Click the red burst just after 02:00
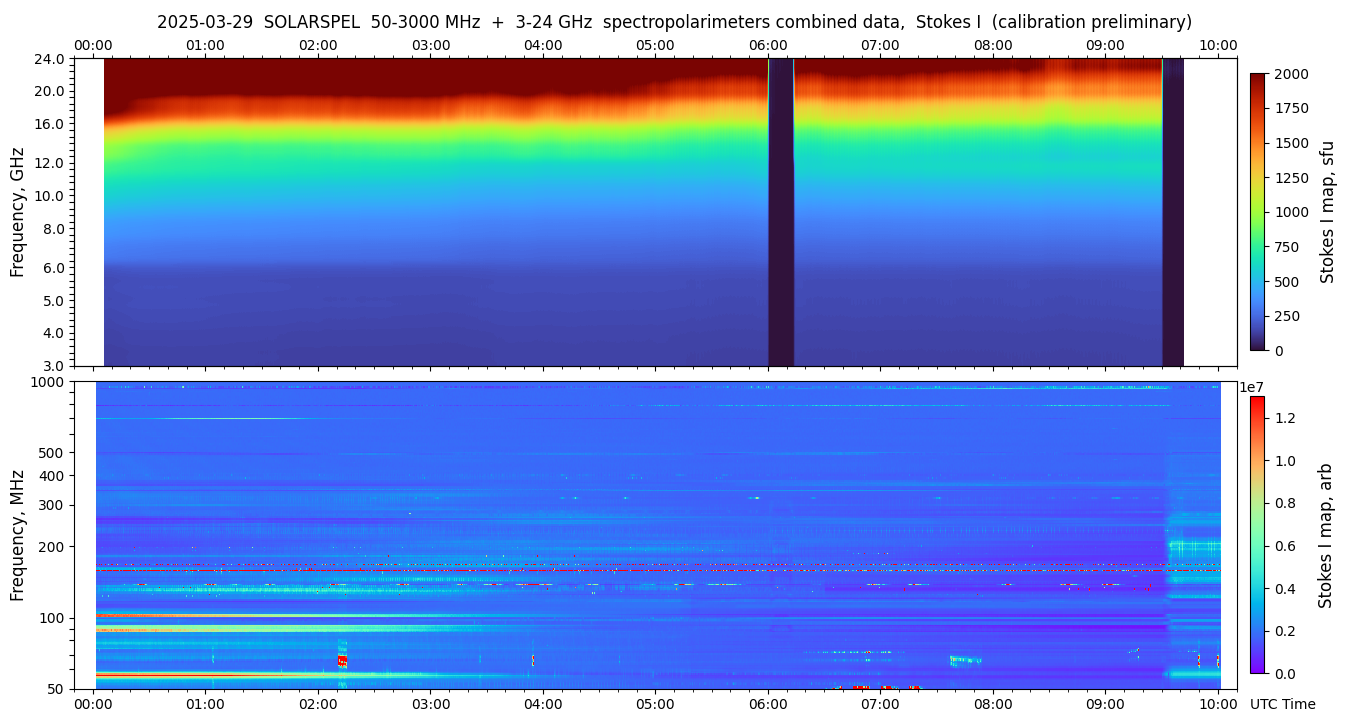The width and height of the screenshot is (1350, 725). pos(342,660)
